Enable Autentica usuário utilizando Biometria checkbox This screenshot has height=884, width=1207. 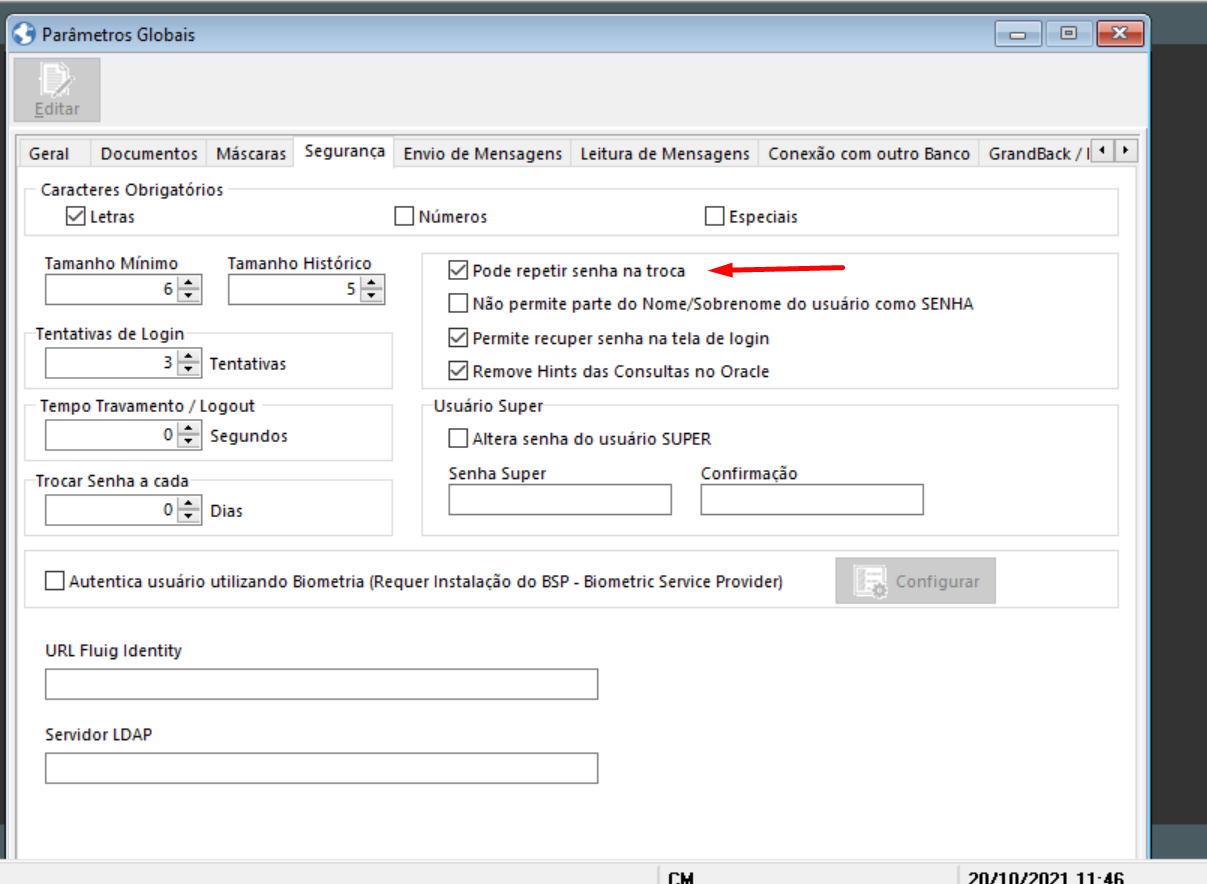[x=55, y=581]
